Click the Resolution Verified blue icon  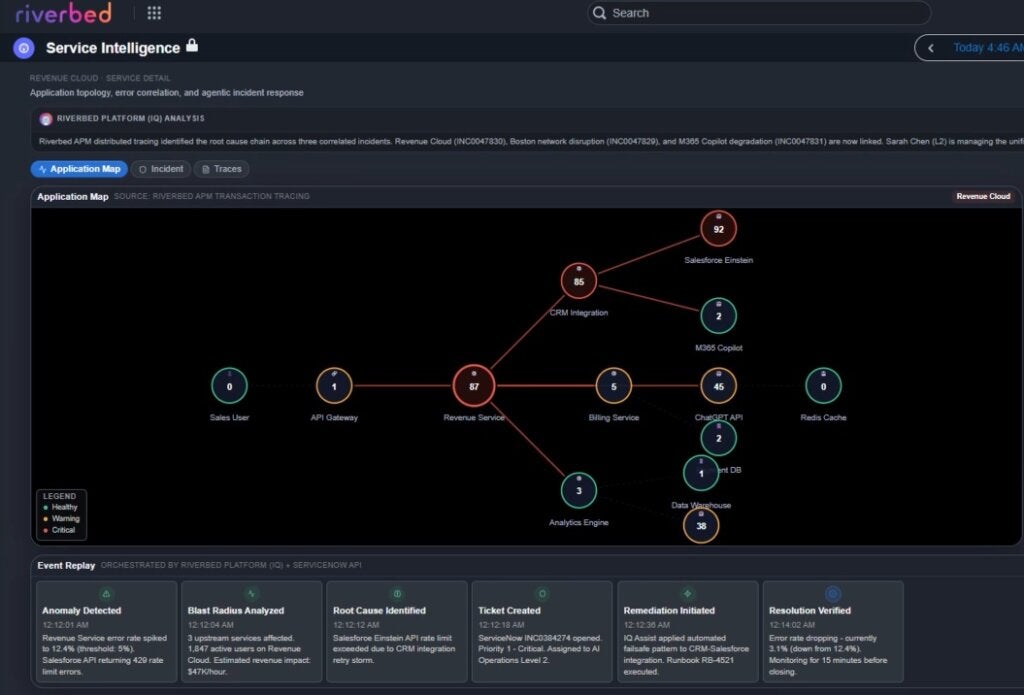(x=833, y=594)
